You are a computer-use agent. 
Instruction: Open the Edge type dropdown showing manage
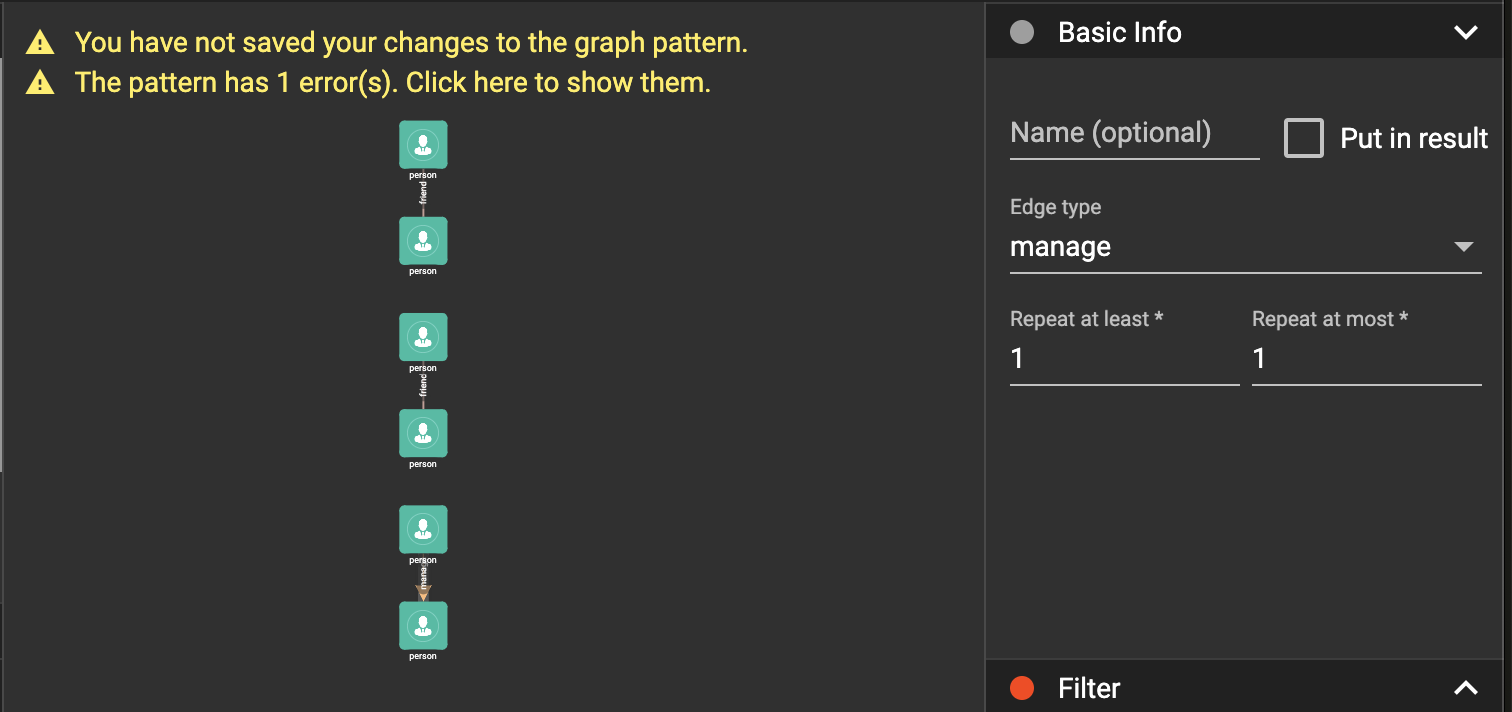1245,247
